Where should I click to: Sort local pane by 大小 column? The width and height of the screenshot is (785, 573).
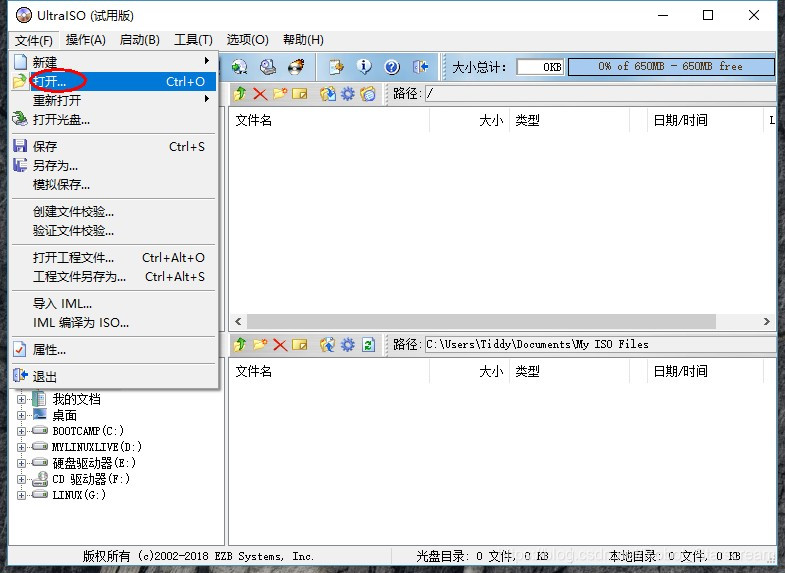[469, 371]
